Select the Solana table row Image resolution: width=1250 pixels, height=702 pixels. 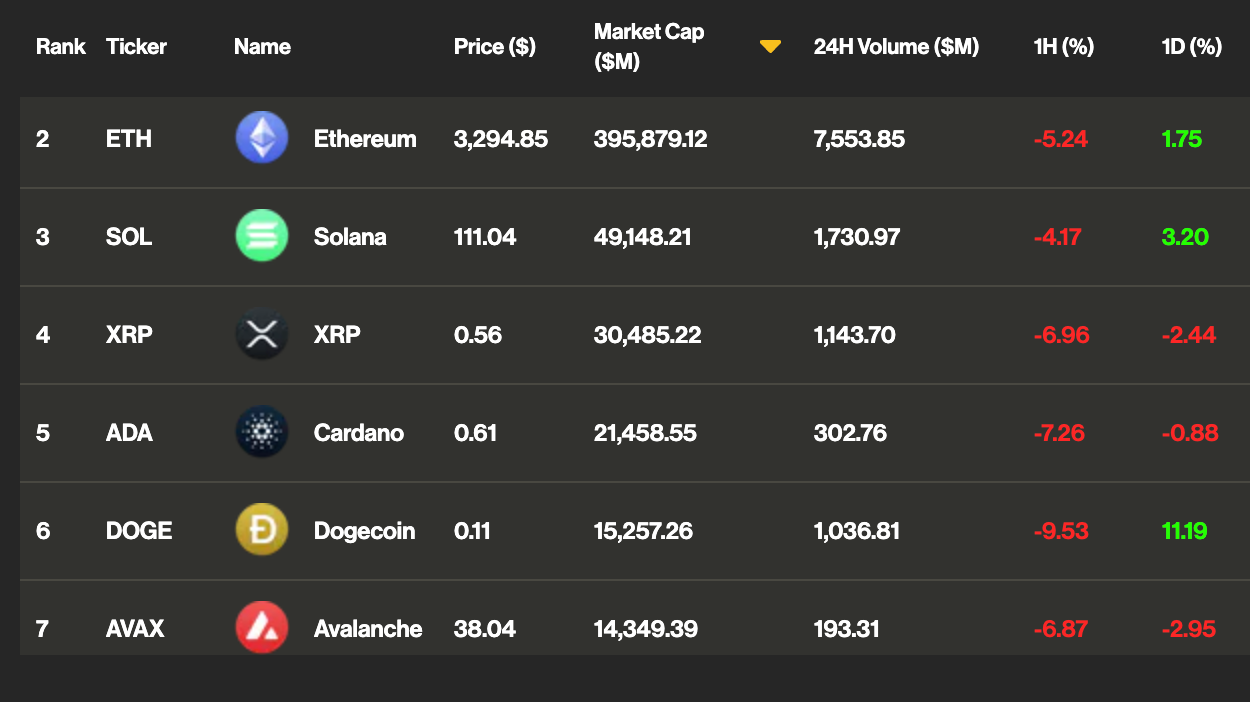(x=625, y=237)
